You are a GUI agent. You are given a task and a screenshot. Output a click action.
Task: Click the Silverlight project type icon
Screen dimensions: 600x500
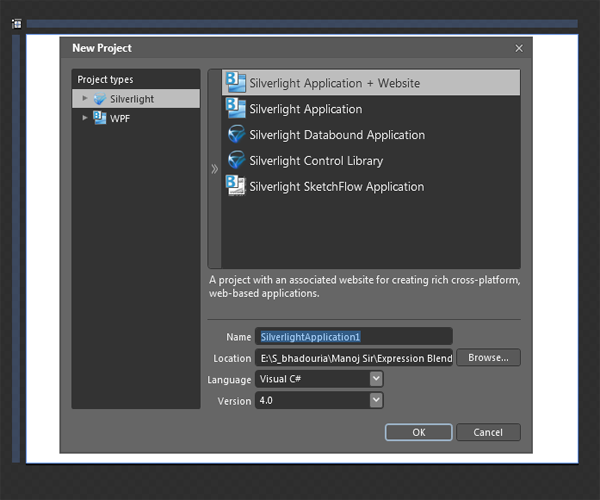100,99
